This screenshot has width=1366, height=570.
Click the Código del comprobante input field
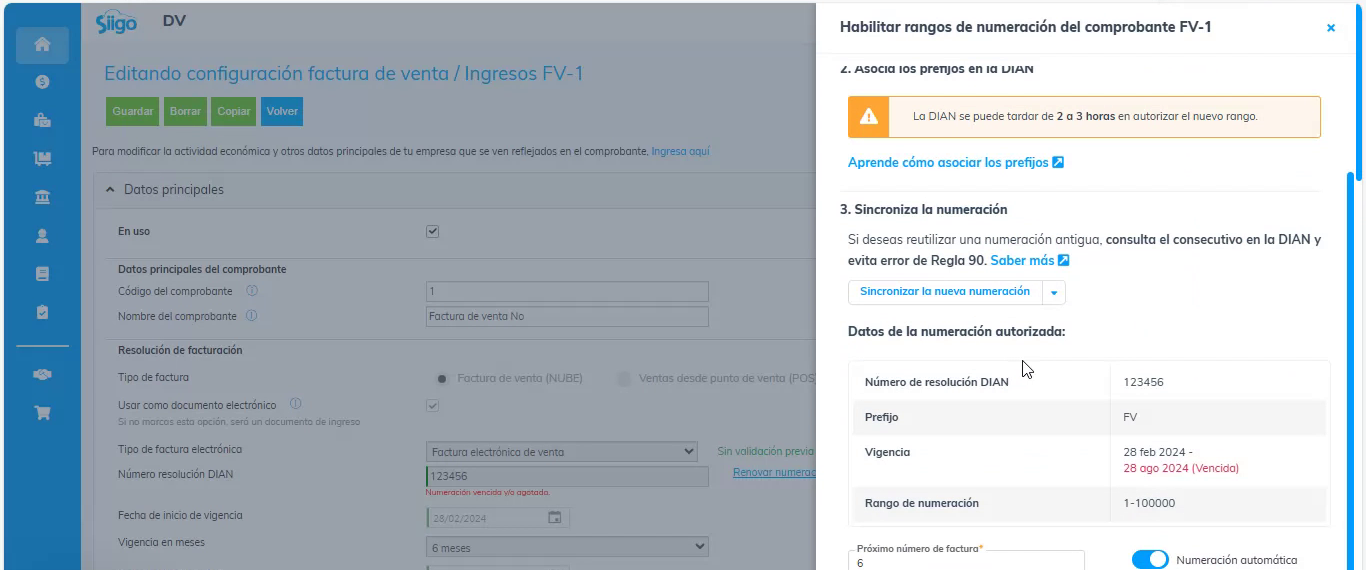567,291
